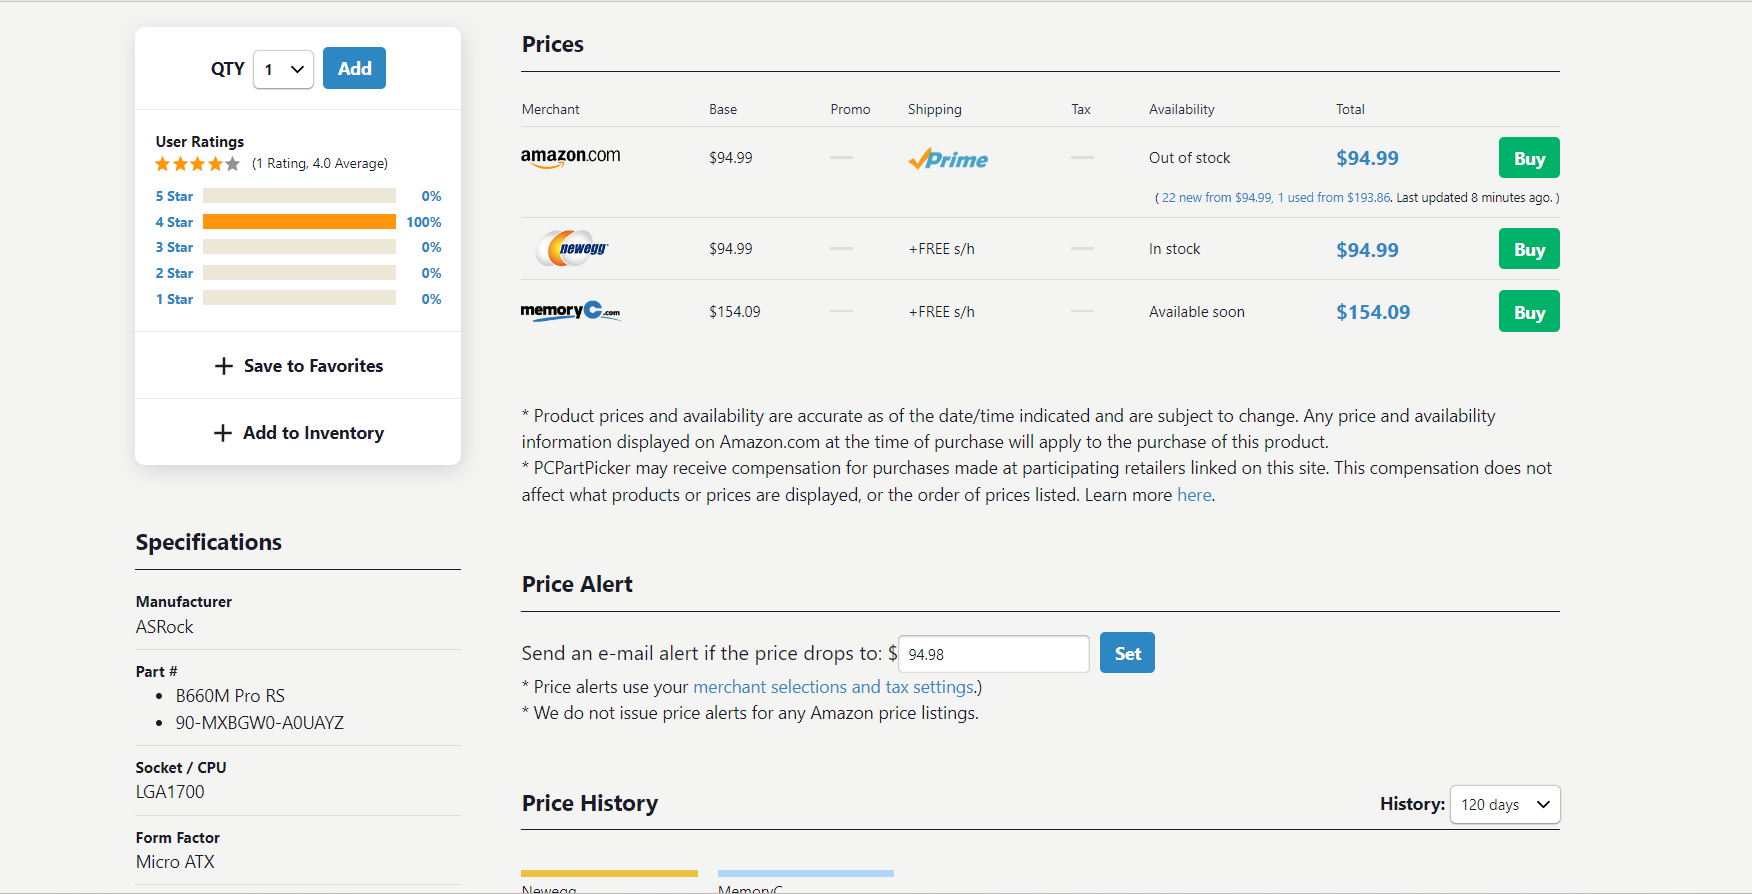Click the plus icon beside Add to Inventory

point(223,433)
